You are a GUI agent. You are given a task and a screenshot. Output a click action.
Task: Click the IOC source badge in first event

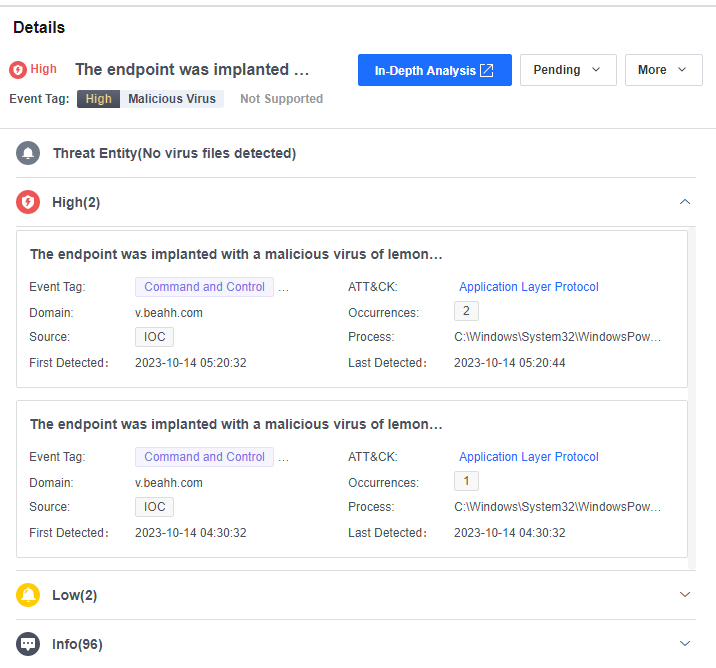(x=154, y=337)
